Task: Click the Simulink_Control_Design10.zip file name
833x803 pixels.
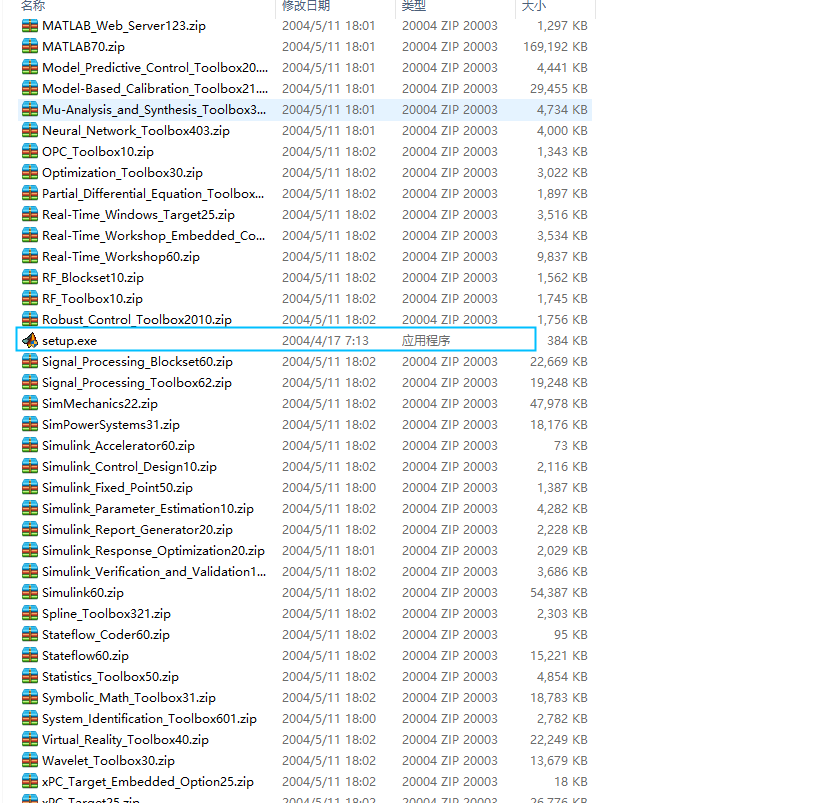Action: point(130,467)
